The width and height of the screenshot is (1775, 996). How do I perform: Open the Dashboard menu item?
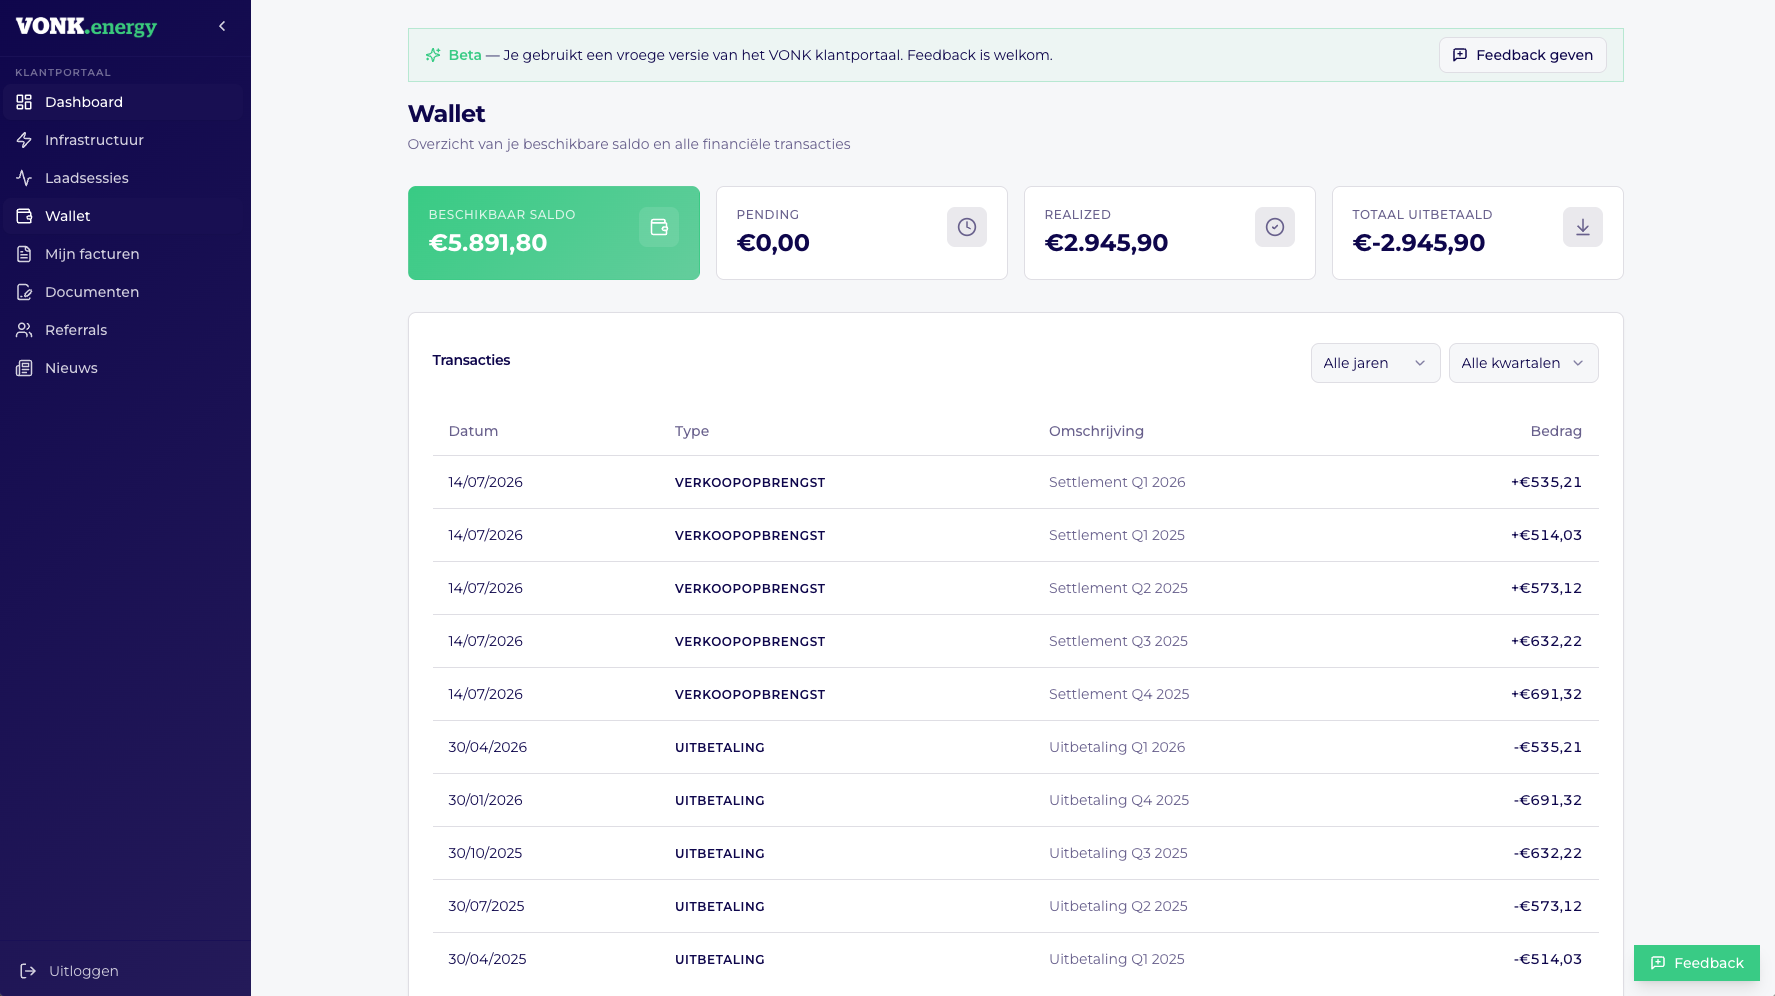click(x=125, y=102)
